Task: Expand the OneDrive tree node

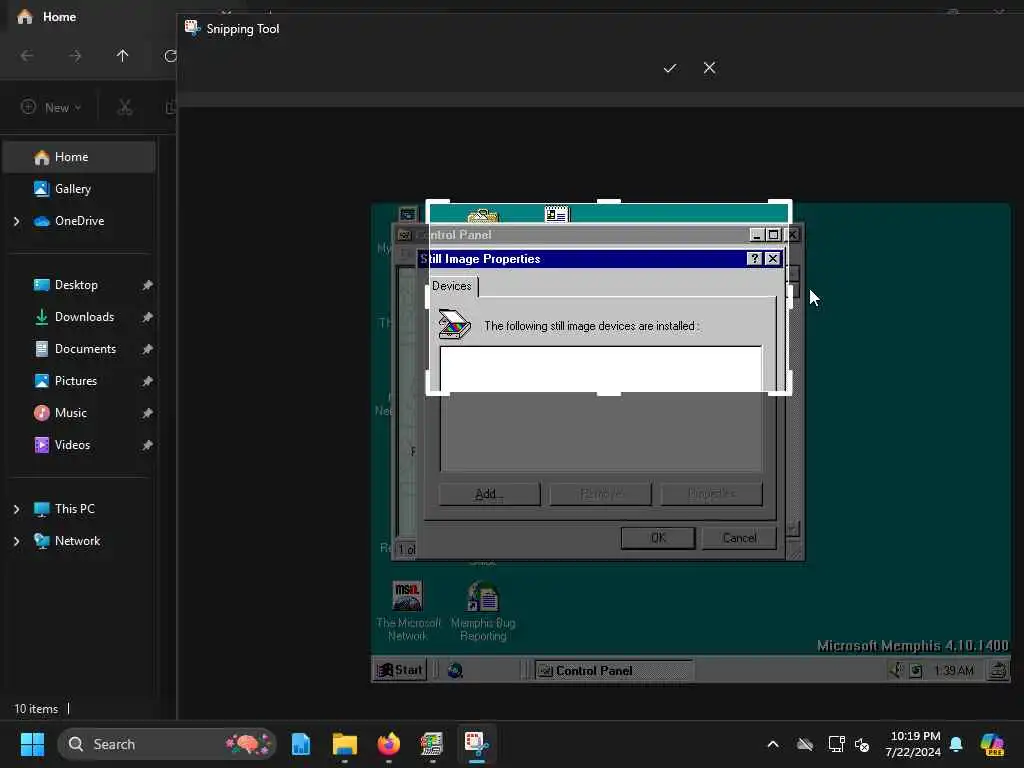Action: [x=16, y=221]
